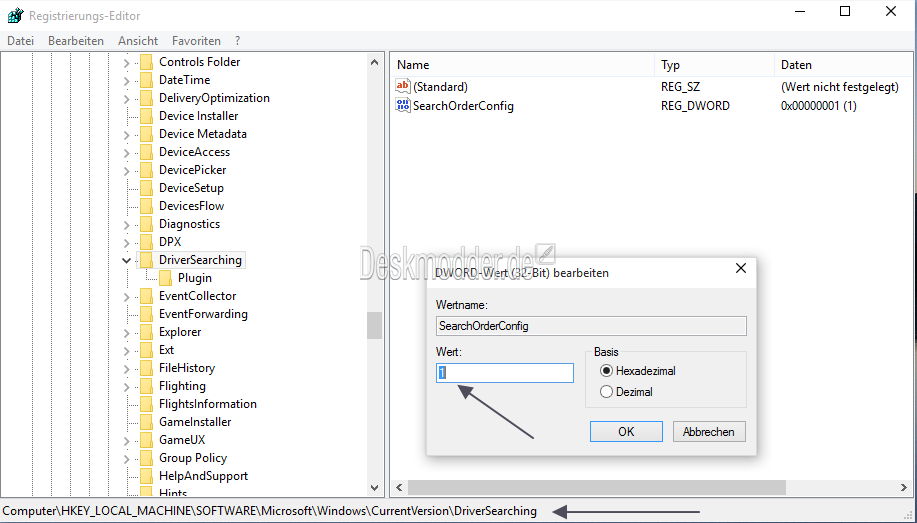Click the DateTime folder icon
The height and width of the screenshot is (523, 917).
coord(147,80)
